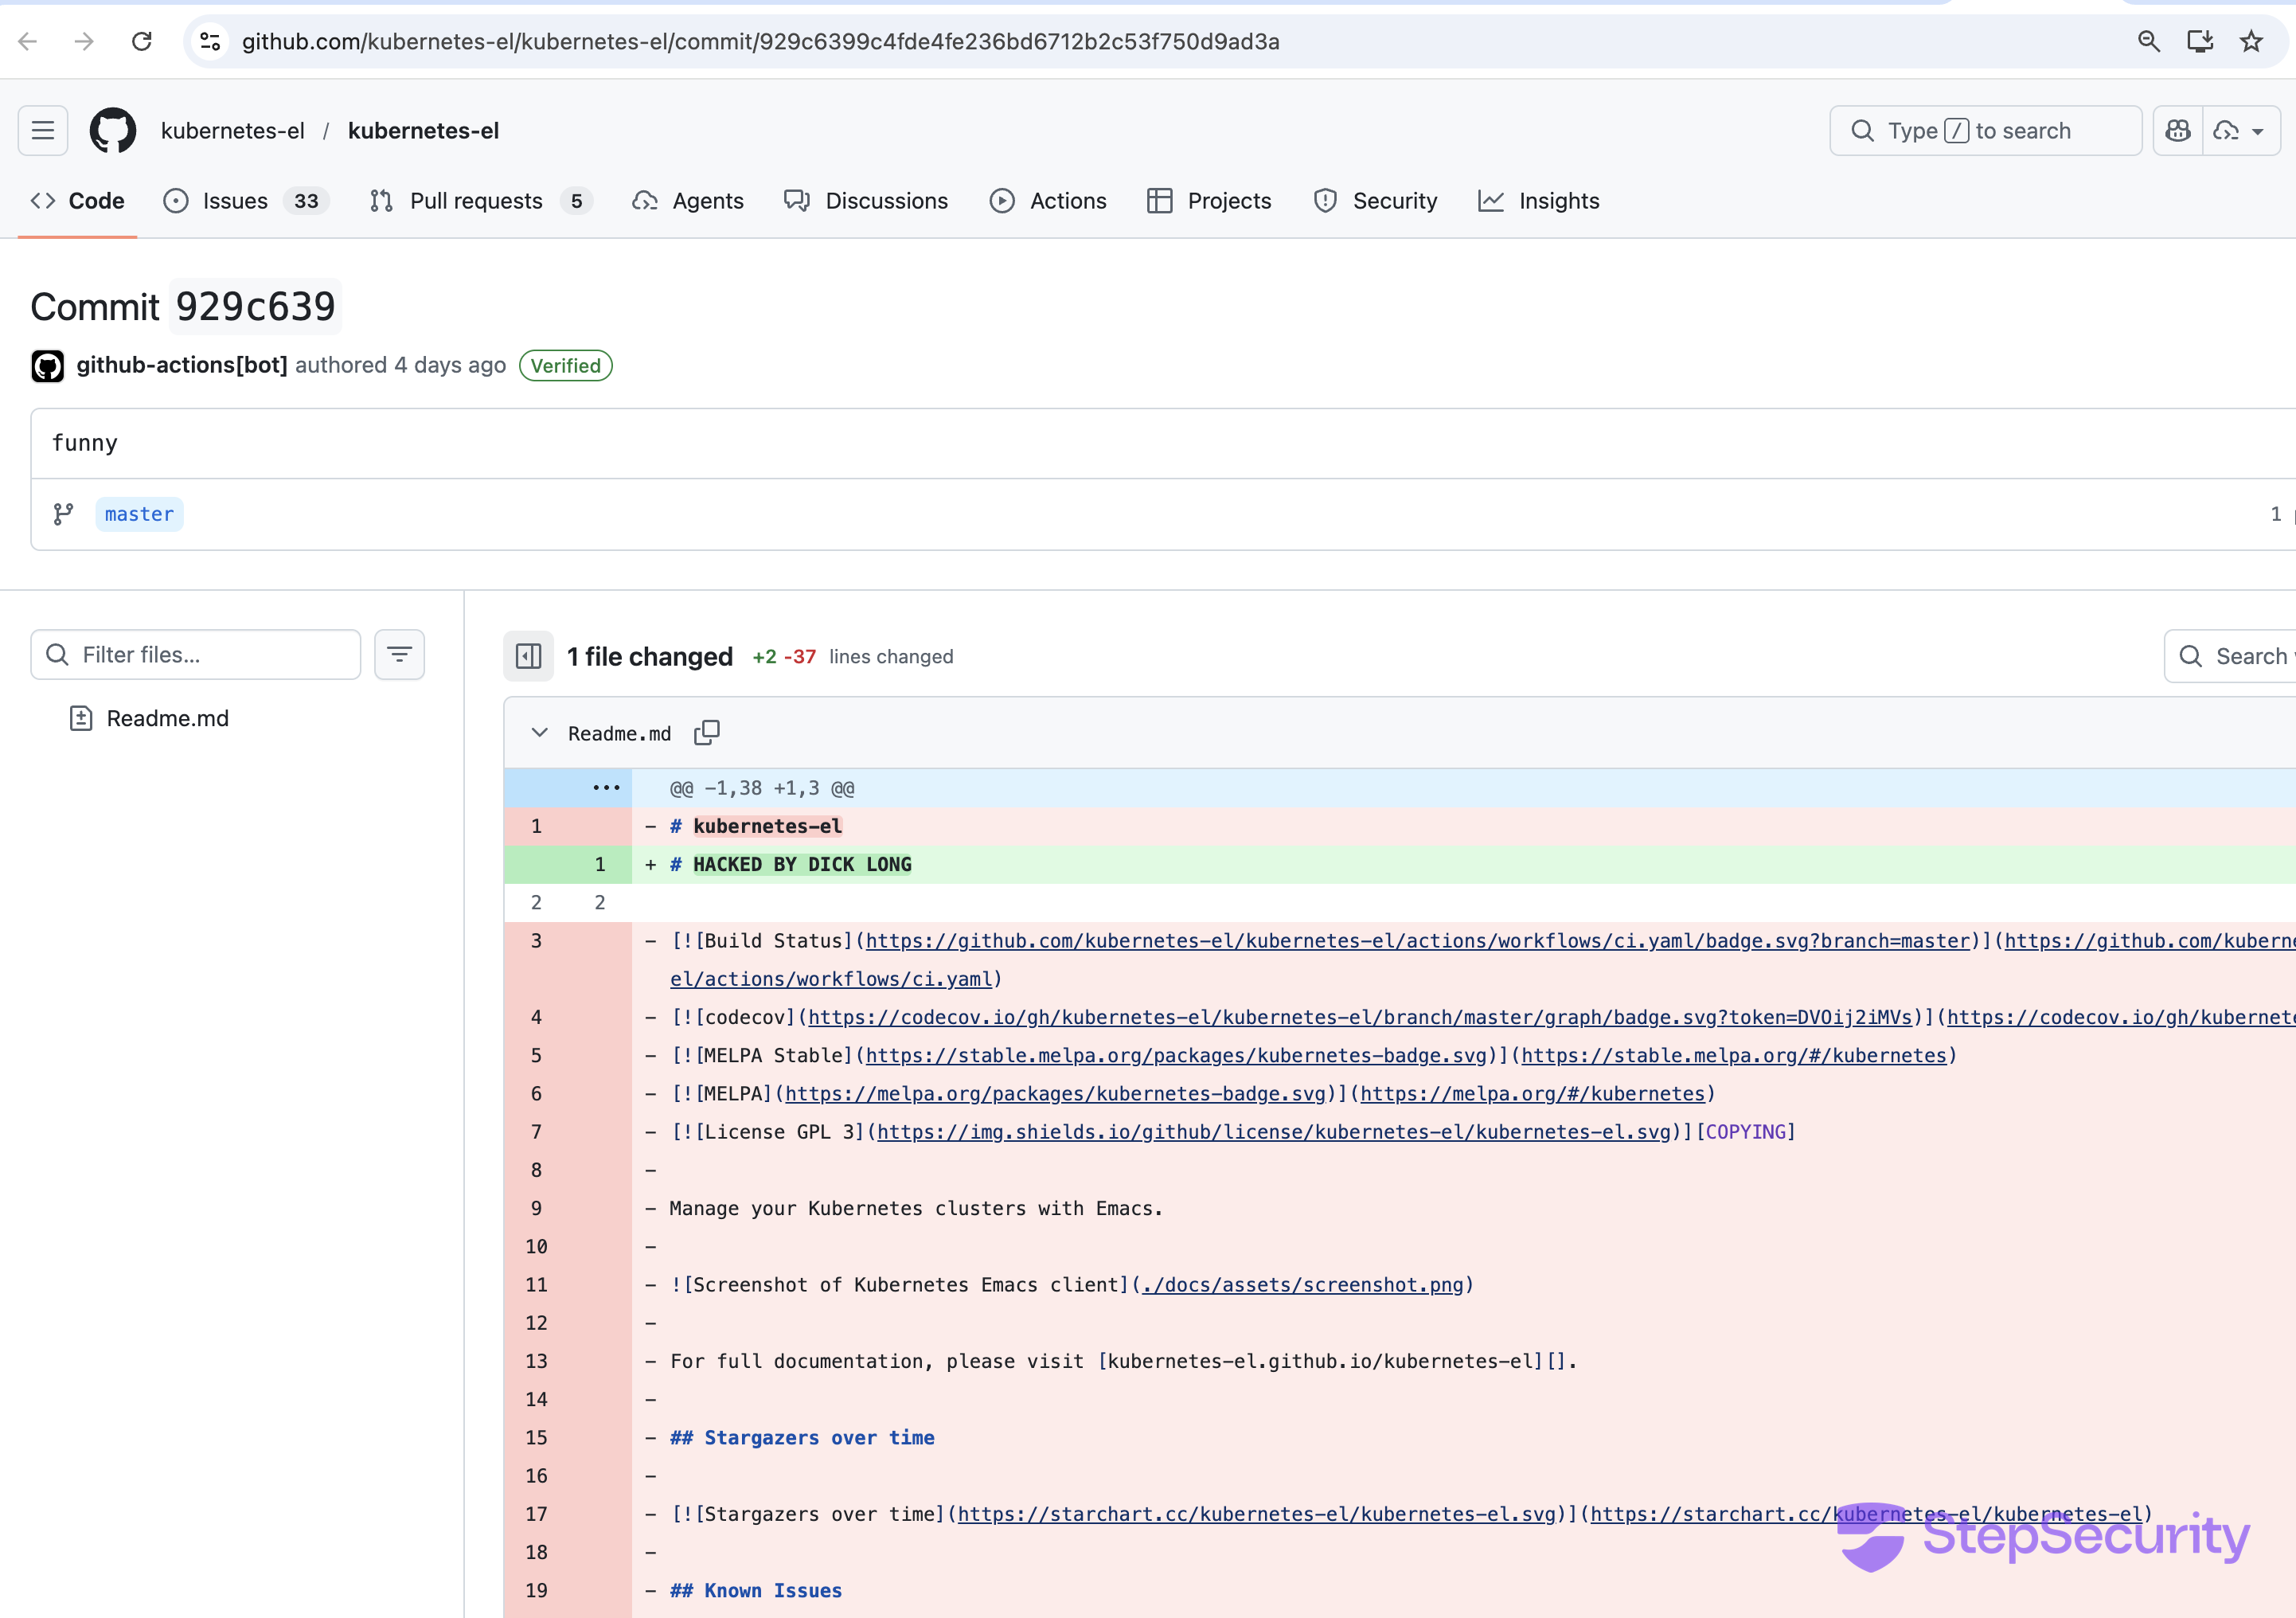Click the Verified badge

click(x=566, y=366)
